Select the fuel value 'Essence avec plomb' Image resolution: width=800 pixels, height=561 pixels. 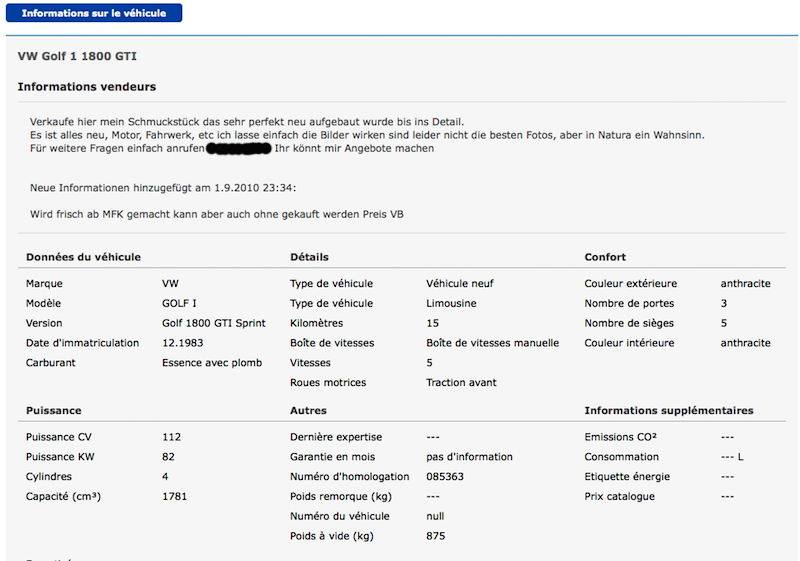coord(212,363)
